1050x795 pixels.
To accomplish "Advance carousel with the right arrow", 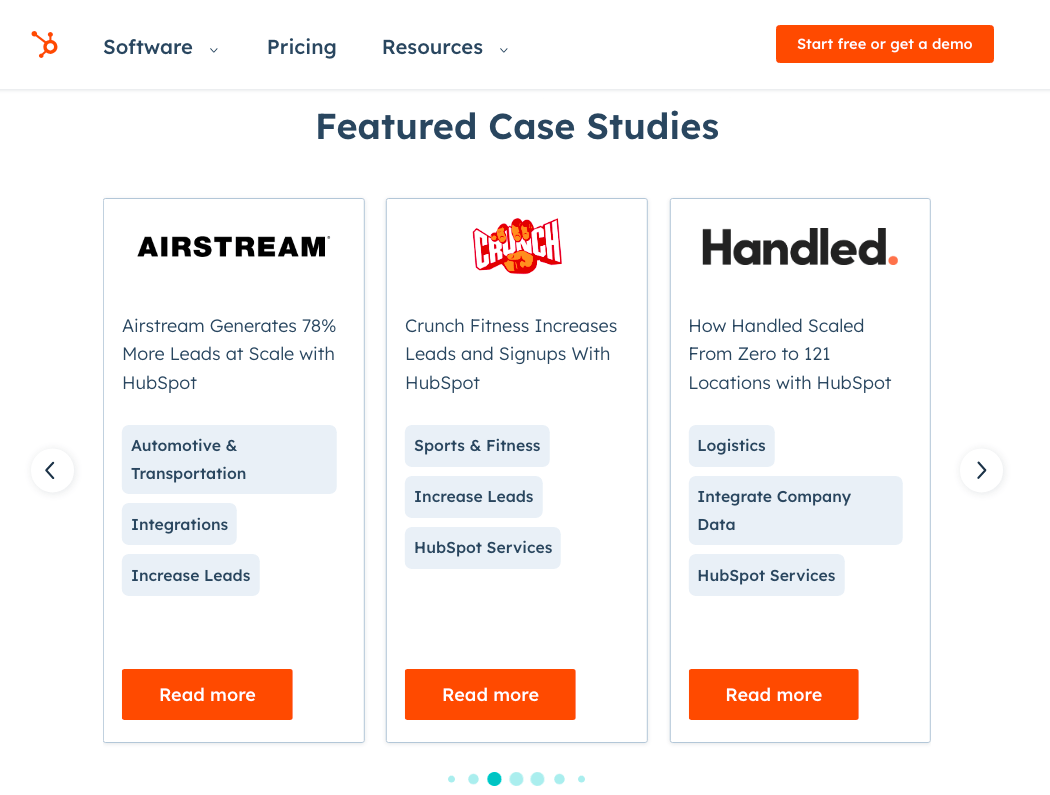I will [981, 470].
